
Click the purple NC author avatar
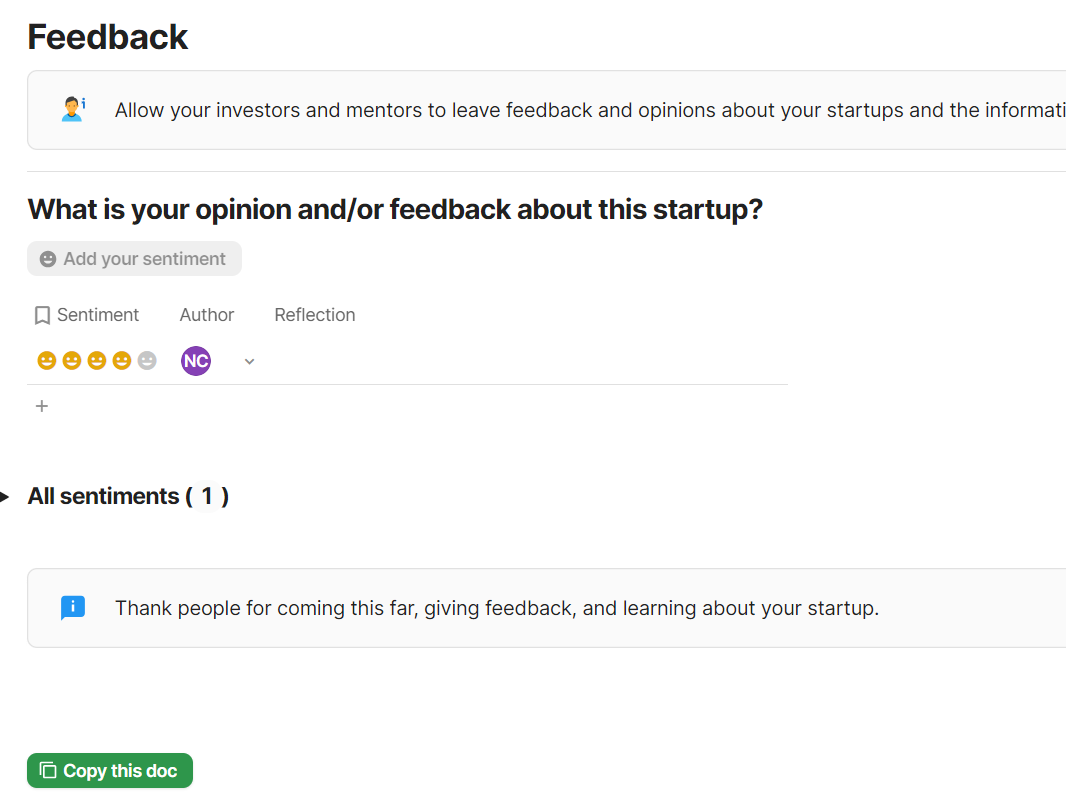(x=196, y=361)
